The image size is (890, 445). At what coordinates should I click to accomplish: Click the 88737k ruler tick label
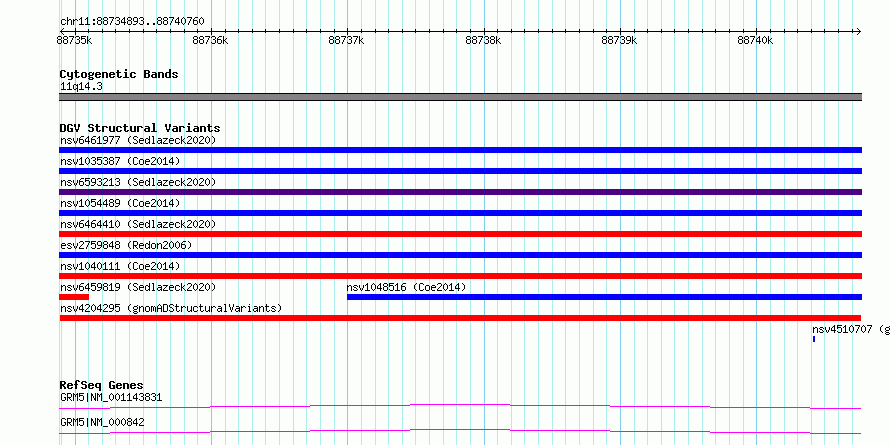[x=346, y=40]
